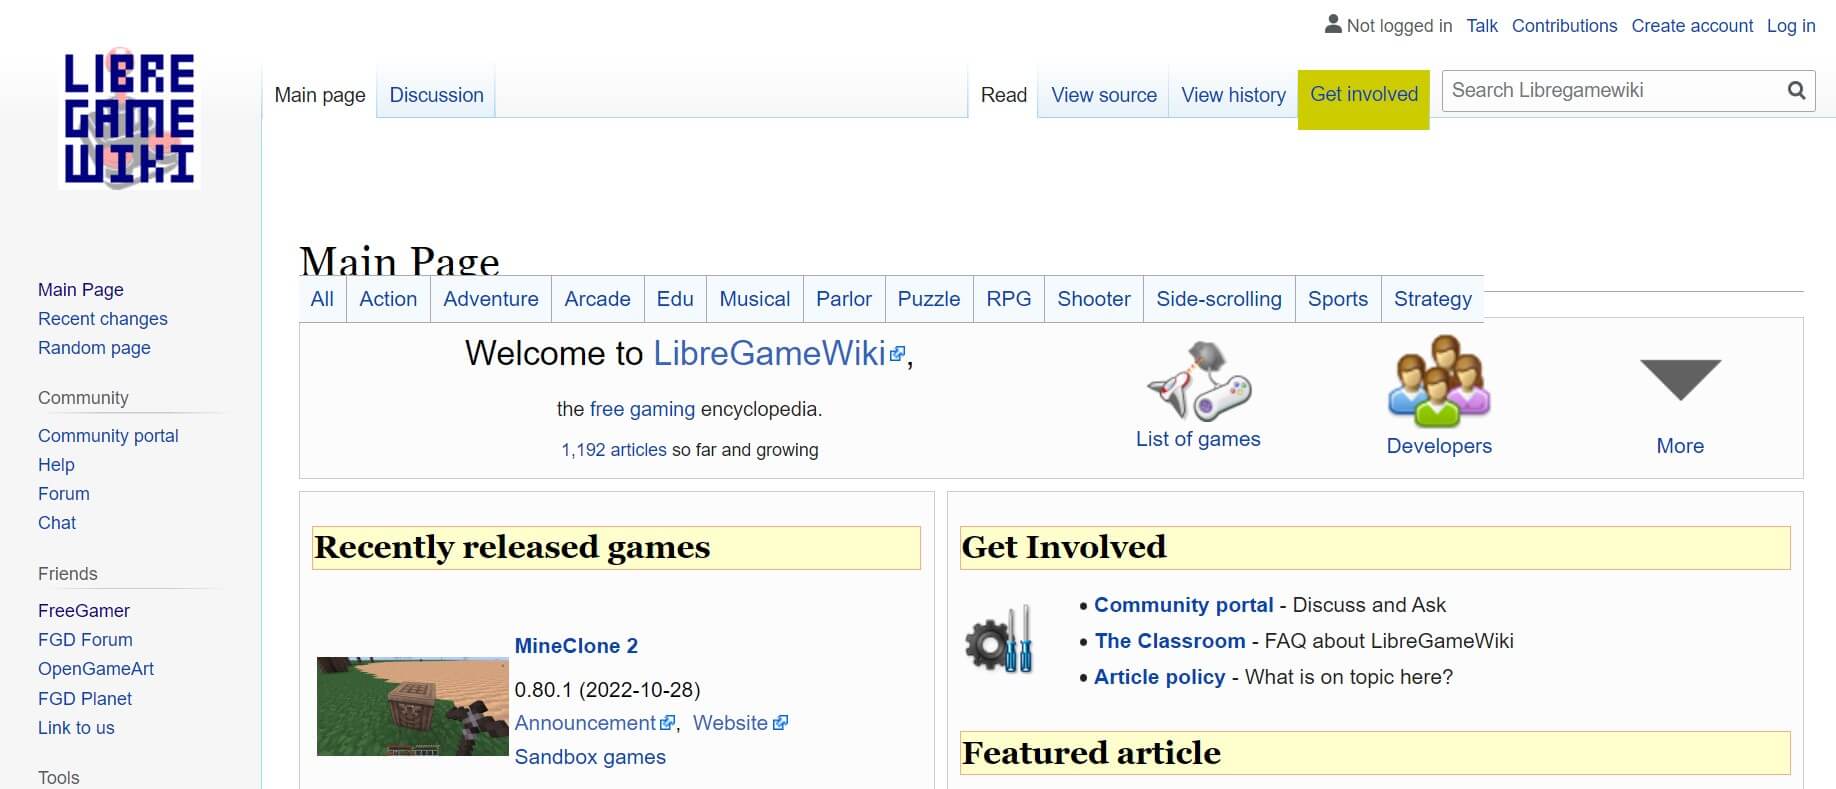
Task: Open MineClone 2 Announcement external link
Action: coord(595,723)
